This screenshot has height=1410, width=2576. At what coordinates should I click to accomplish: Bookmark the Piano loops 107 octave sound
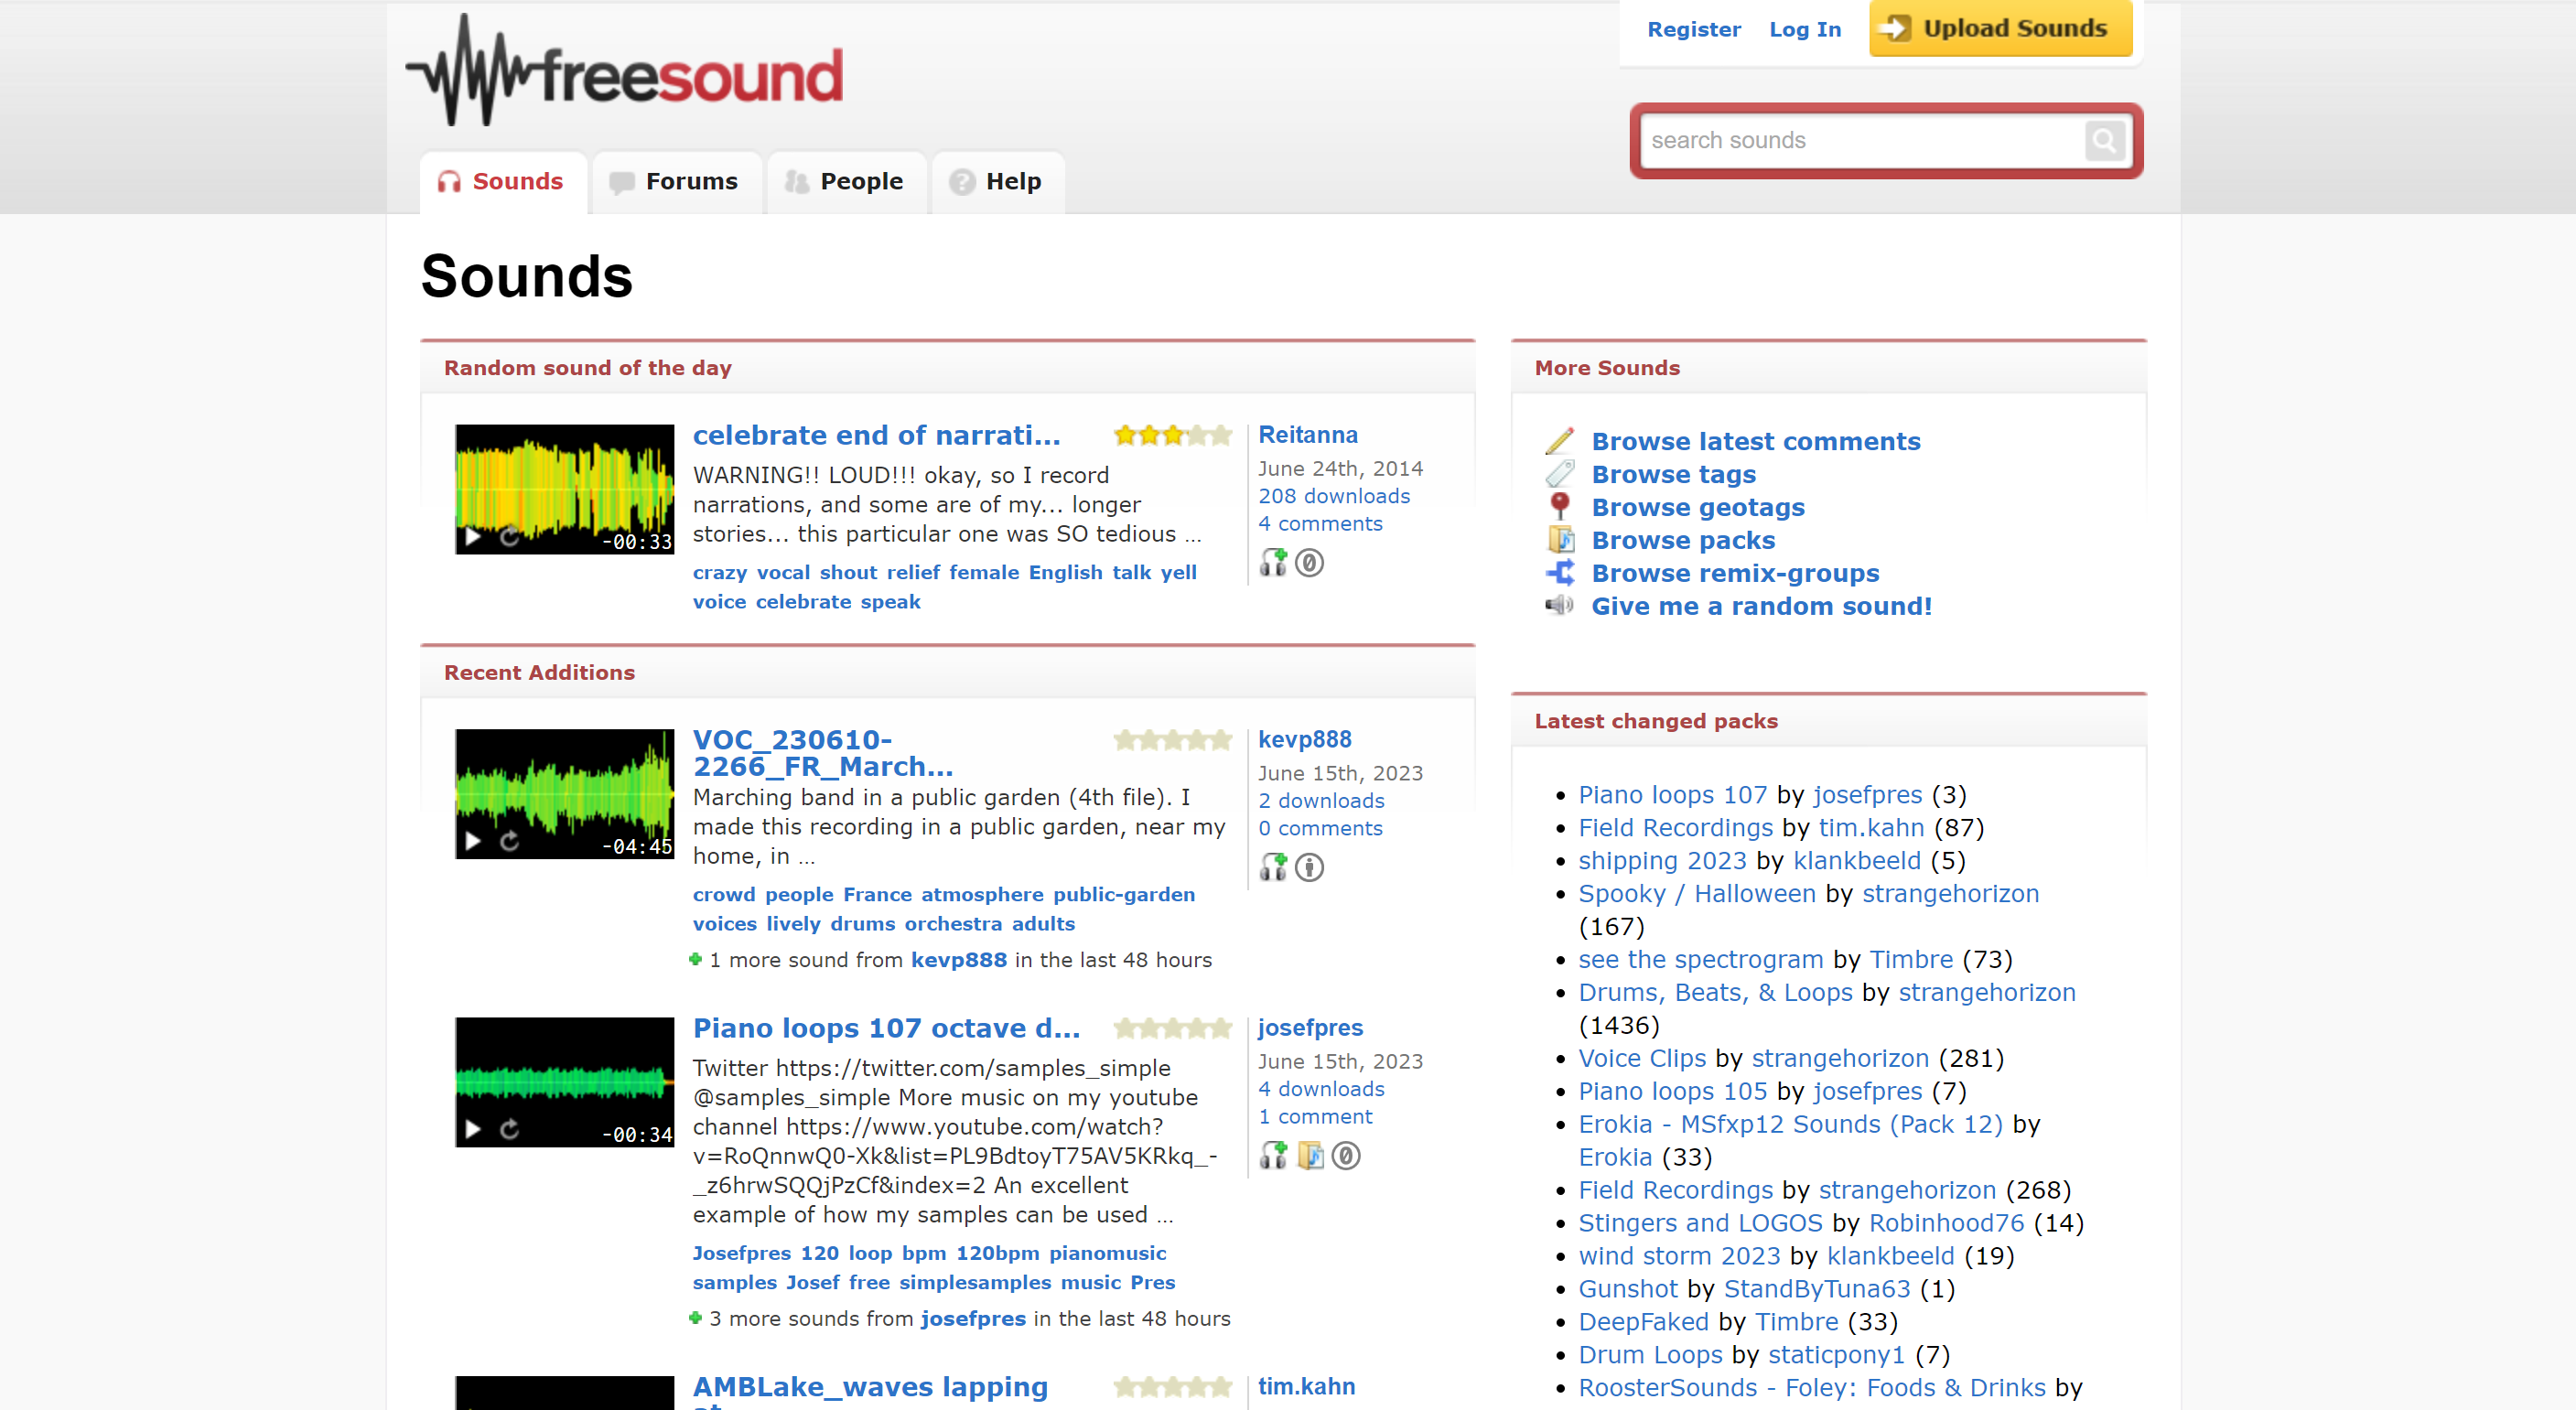click(x=1274, y=1157)
